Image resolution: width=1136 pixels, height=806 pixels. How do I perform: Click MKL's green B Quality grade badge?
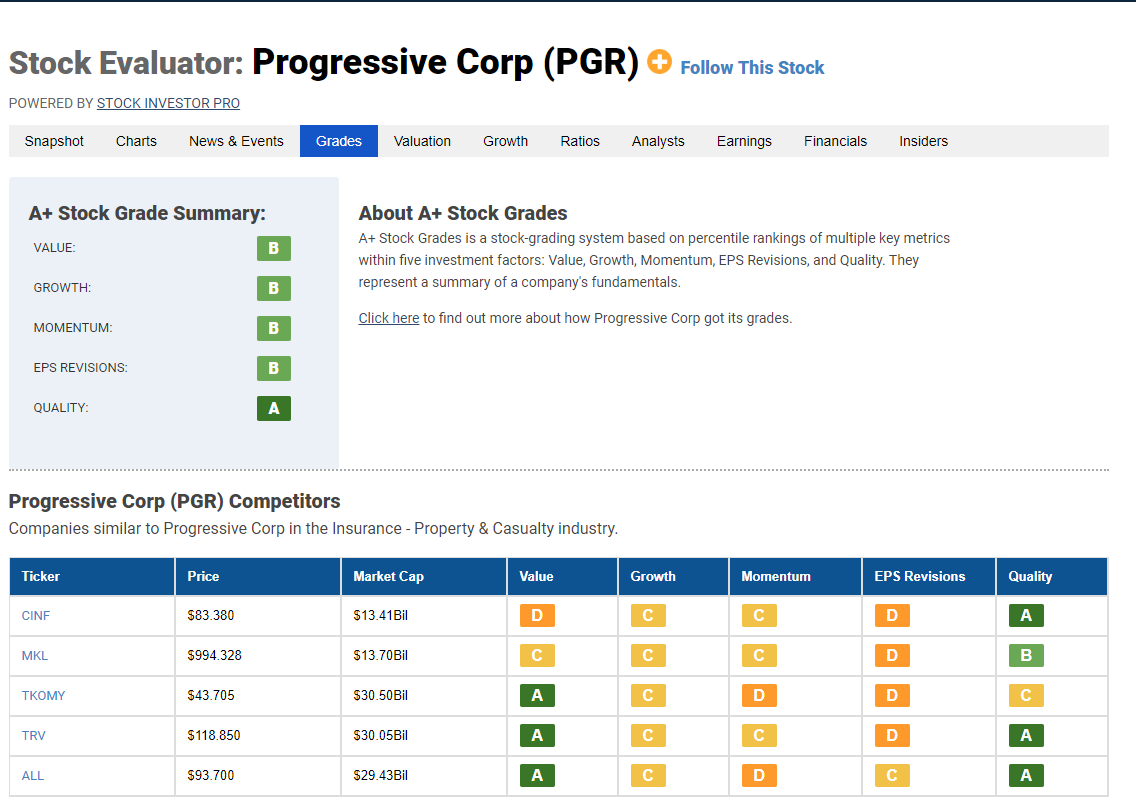(1027, 655)
